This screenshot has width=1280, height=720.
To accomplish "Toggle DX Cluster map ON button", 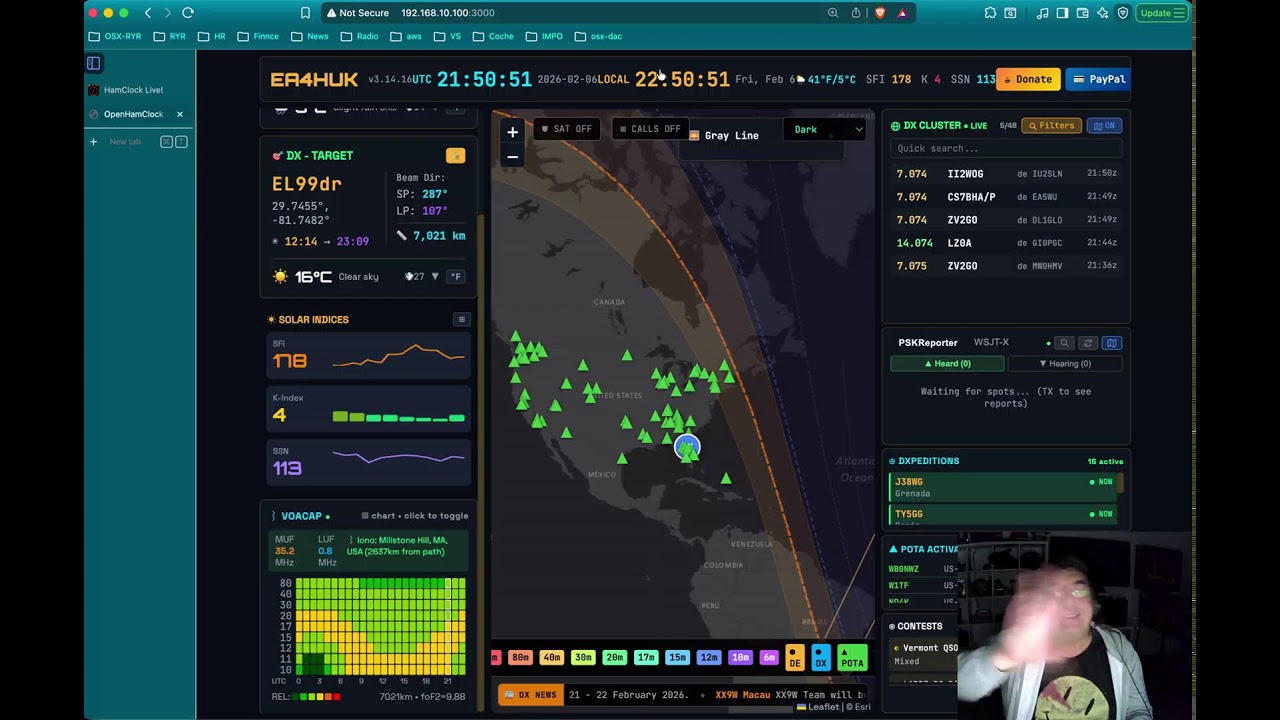I will 1105,125.
